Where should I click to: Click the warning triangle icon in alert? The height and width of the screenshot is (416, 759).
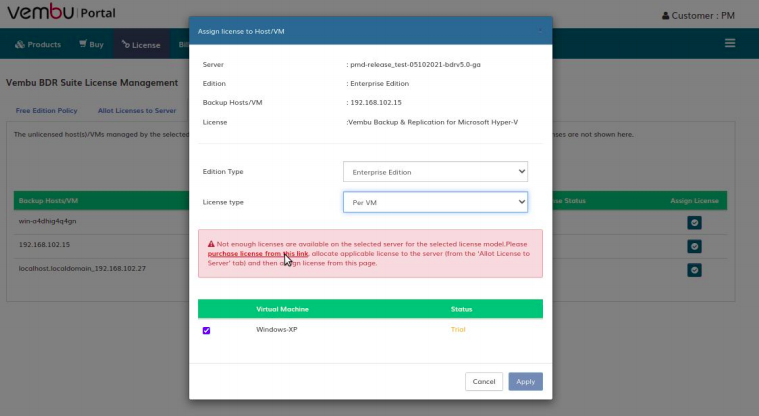(211, 244)
